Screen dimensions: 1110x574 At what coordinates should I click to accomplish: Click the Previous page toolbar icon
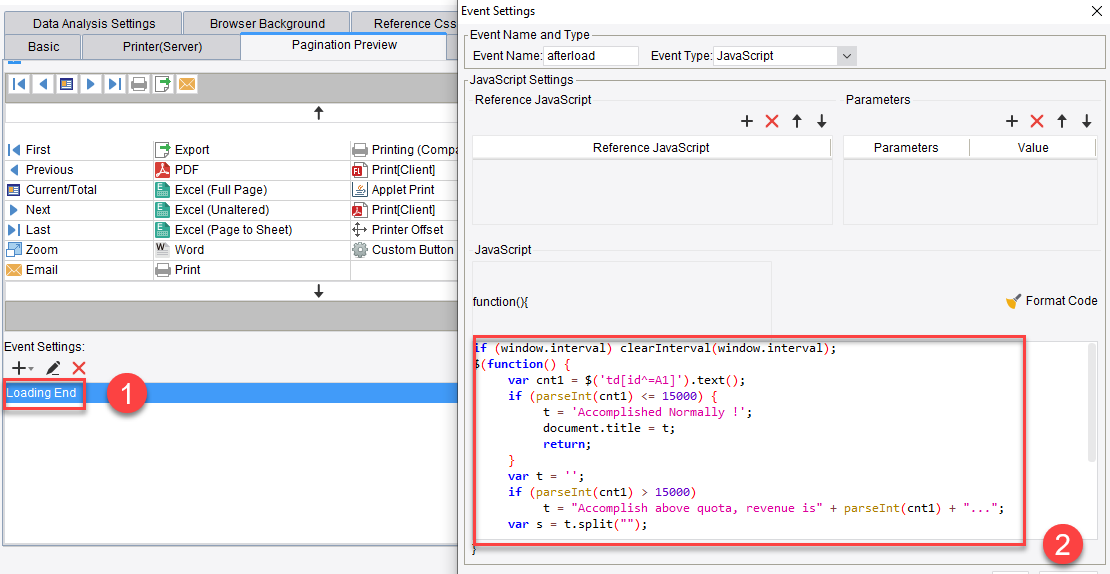click(43, 84)
